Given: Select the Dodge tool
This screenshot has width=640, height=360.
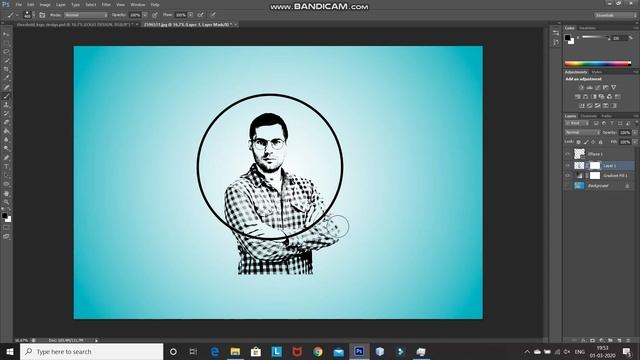Looking at the screenshot, I should [6, 149].
